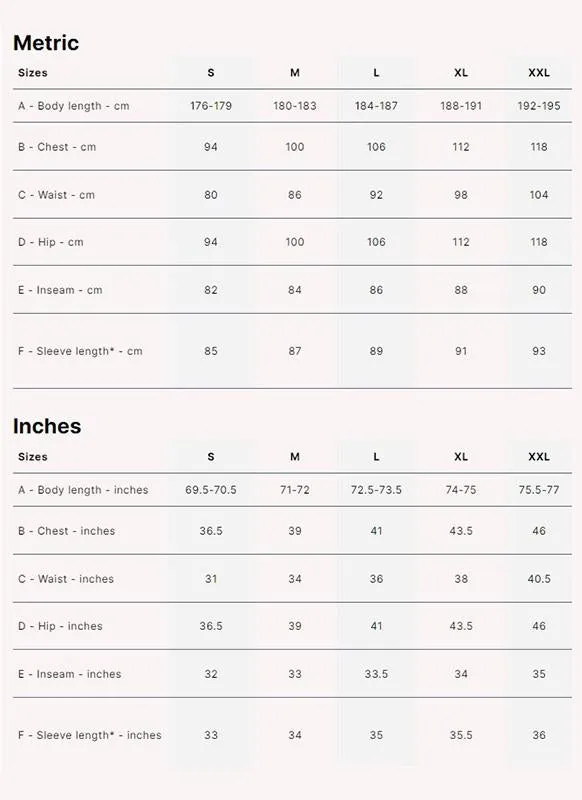582x800 pixels.
Task: Click the A - Body length - inches label
Action: pos(83,490)
